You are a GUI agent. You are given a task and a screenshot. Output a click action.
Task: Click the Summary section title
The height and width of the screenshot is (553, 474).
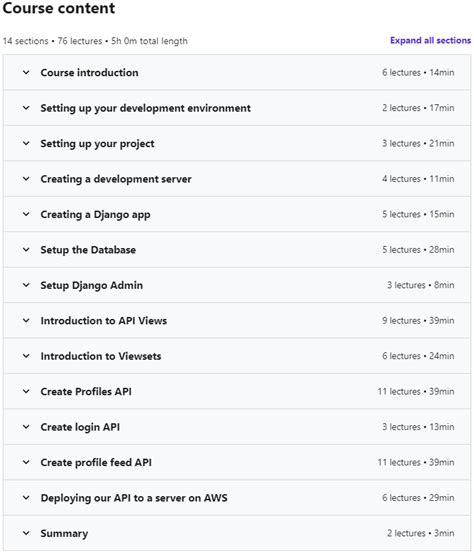[64, 534]
